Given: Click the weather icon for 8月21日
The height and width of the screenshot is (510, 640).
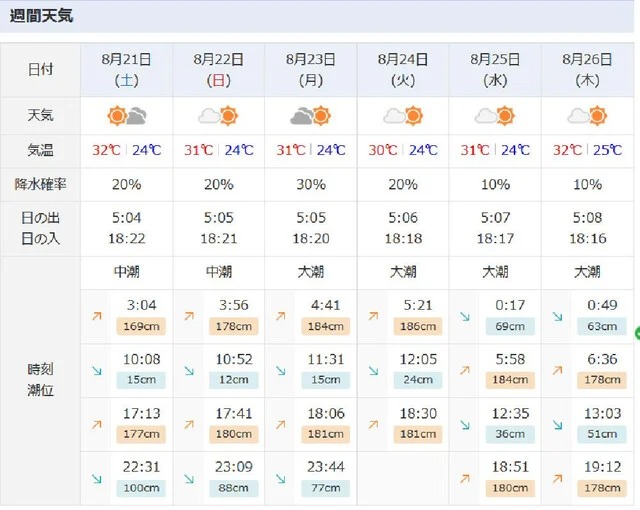Looking at the screenshot, I should point(127,116).
